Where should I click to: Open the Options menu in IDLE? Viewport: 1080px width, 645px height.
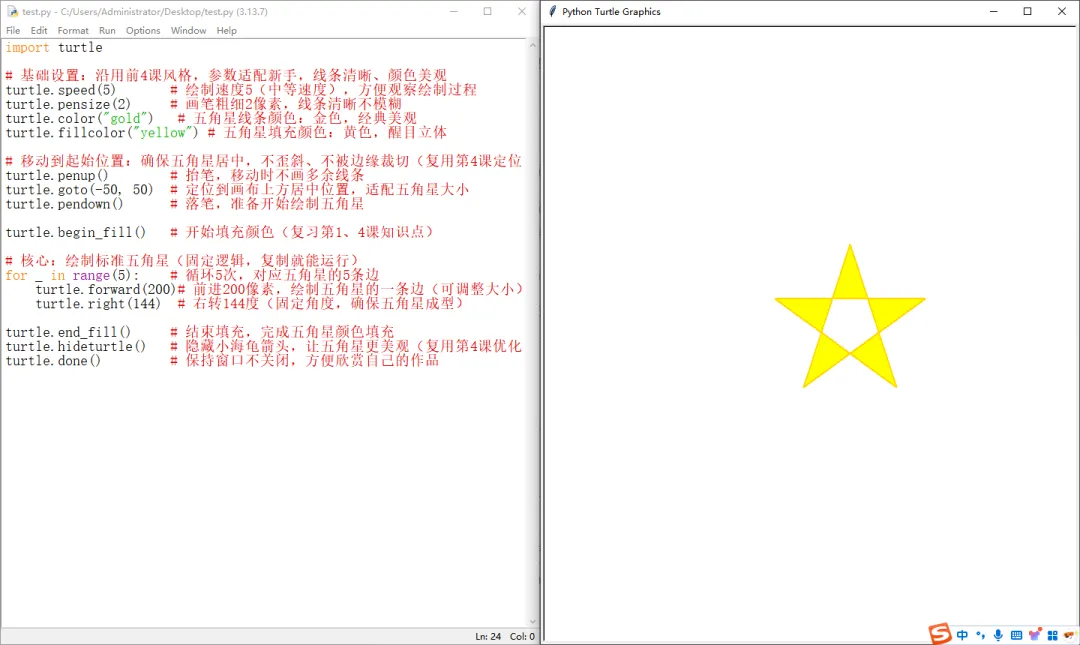143,30
